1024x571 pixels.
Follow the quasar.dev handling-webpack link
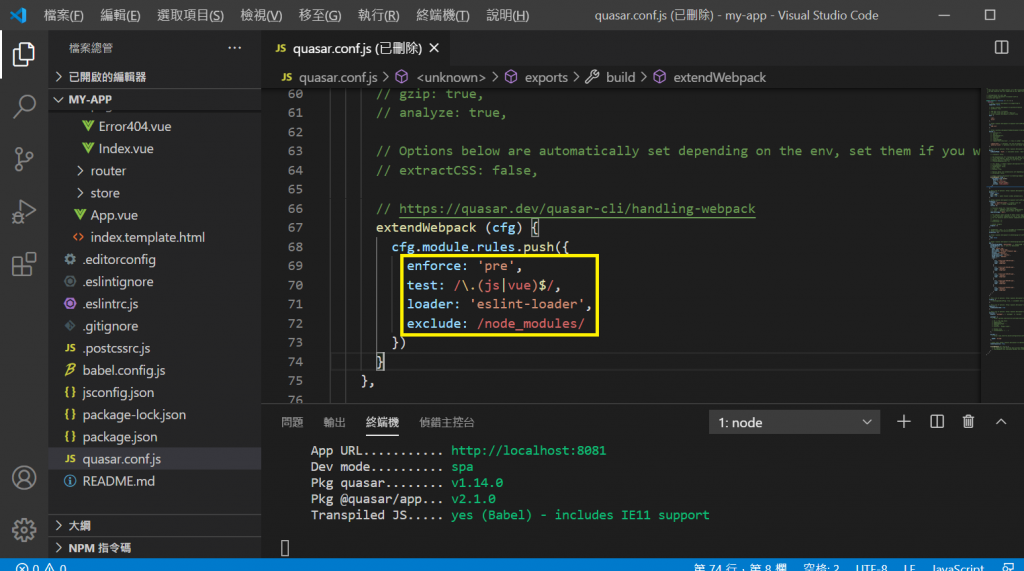pos(577,208)
